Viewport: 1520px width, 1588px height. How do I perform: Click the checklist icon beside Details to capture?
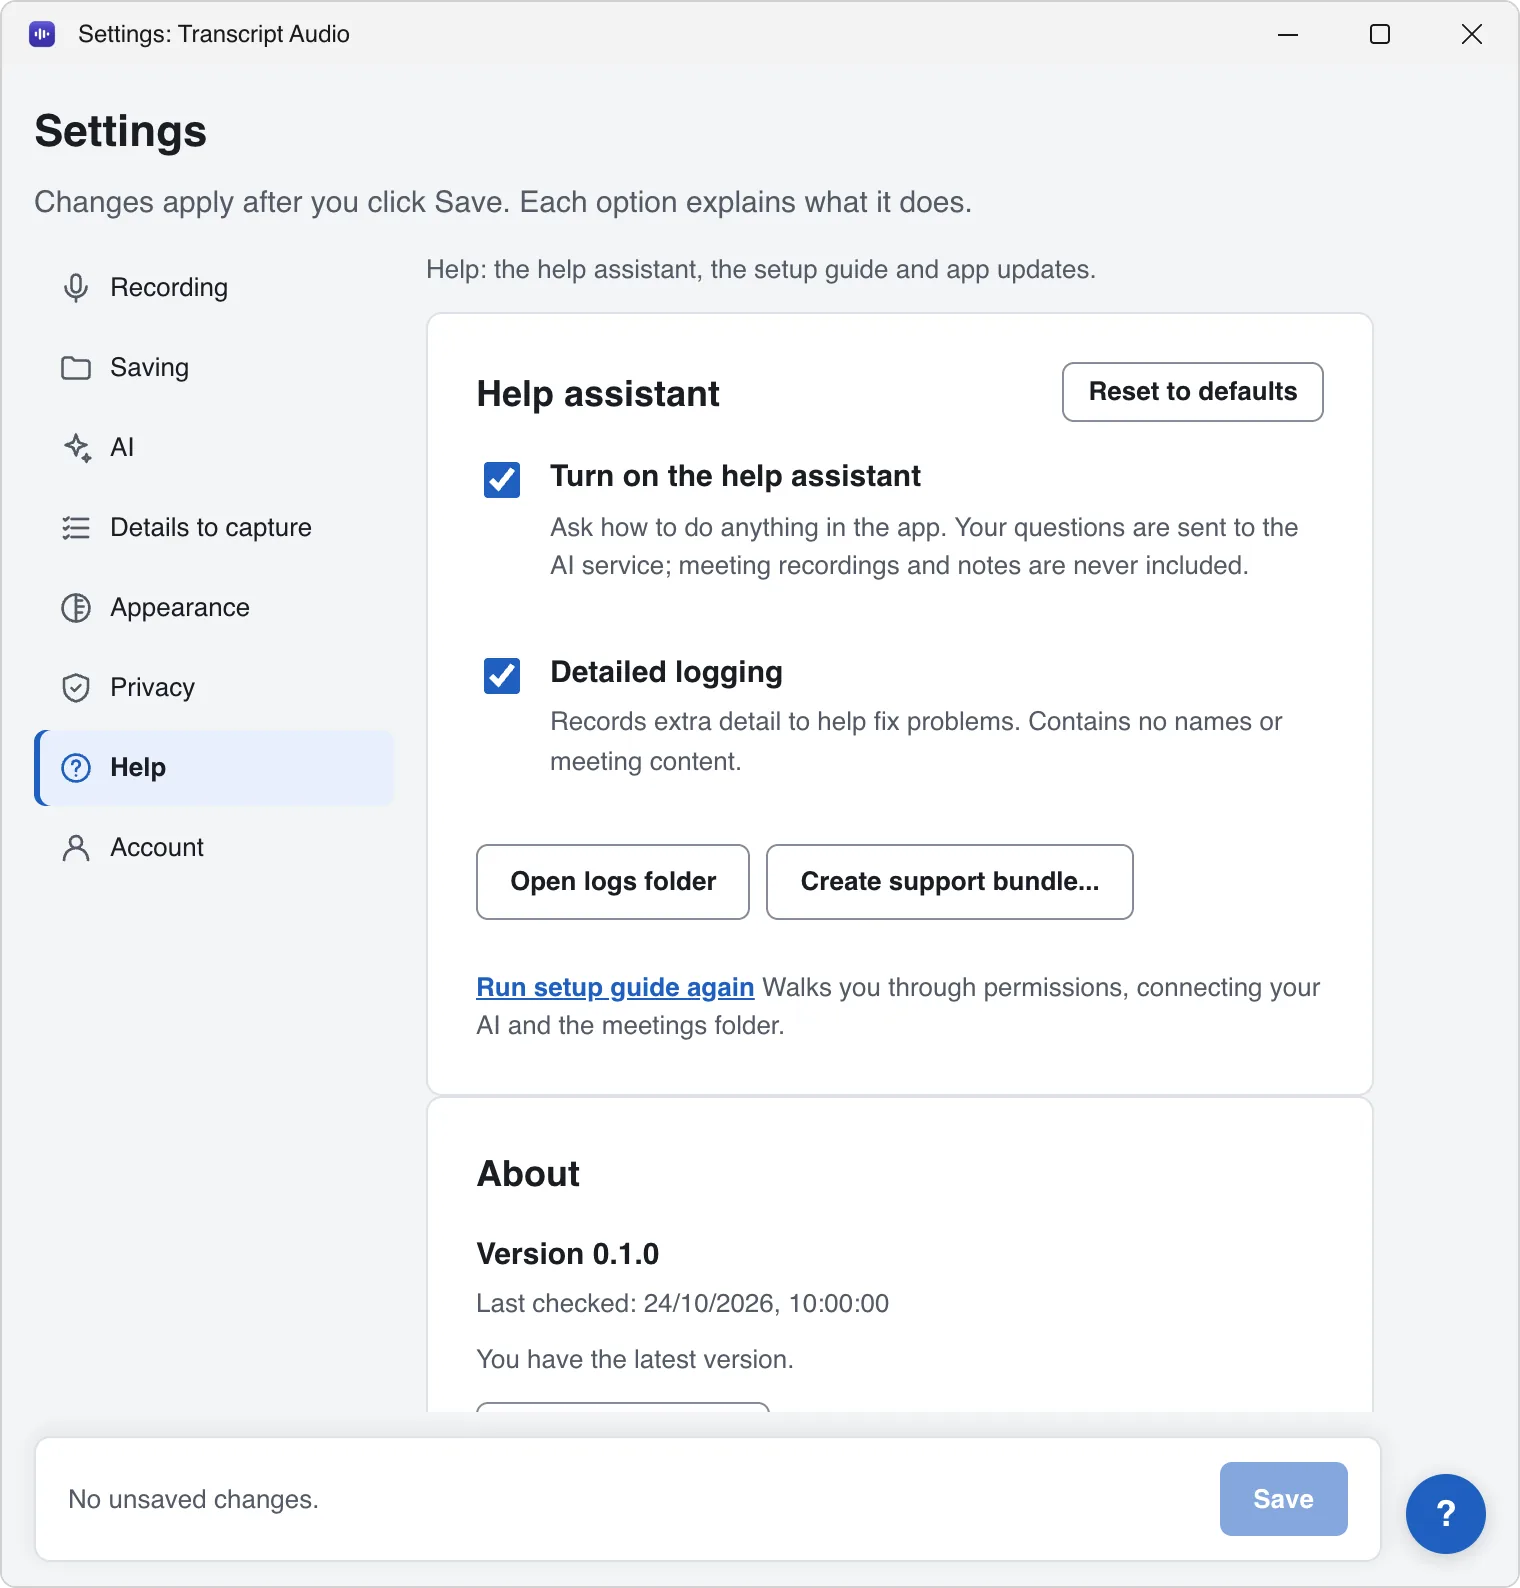tap(76, 527)
